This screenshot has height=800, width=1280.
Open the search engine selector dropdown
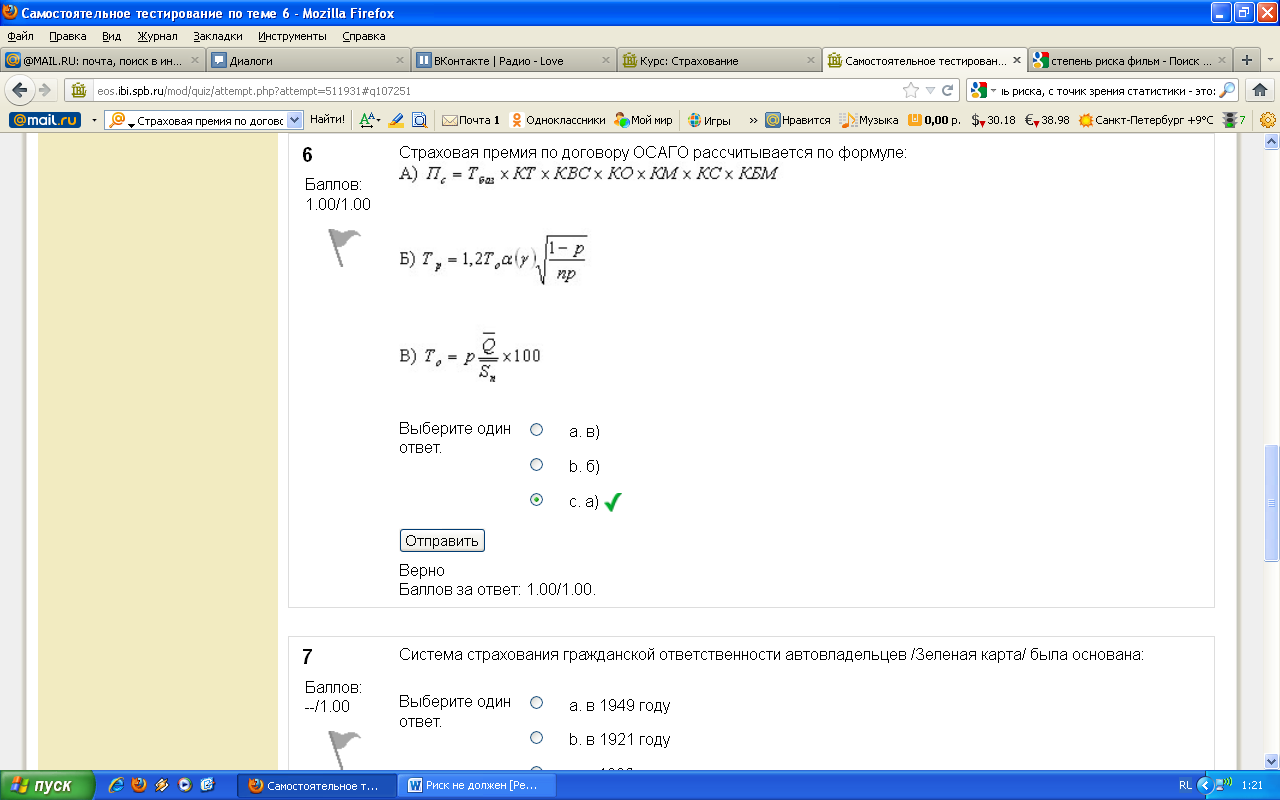994,90
